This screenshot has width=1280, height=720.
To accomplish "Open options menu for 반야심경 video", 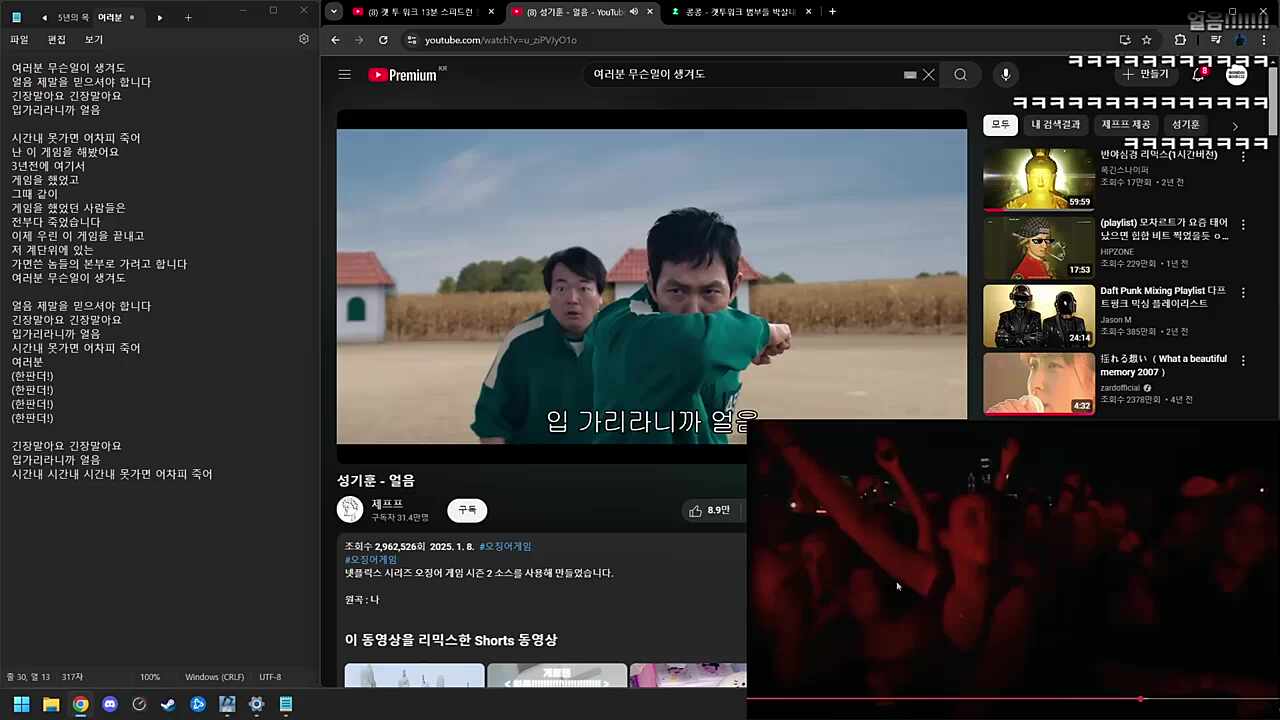I will coord(1243,157).
